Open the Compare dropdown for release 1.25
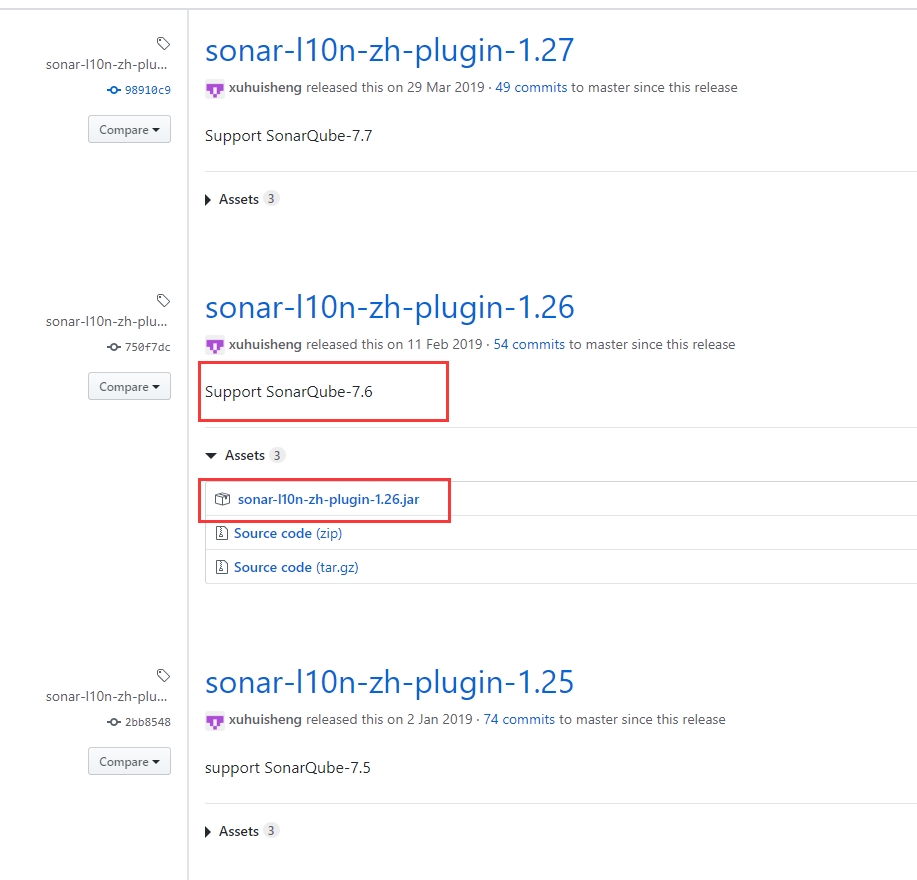This screenshot has width=917, height=880. point(129,761)
